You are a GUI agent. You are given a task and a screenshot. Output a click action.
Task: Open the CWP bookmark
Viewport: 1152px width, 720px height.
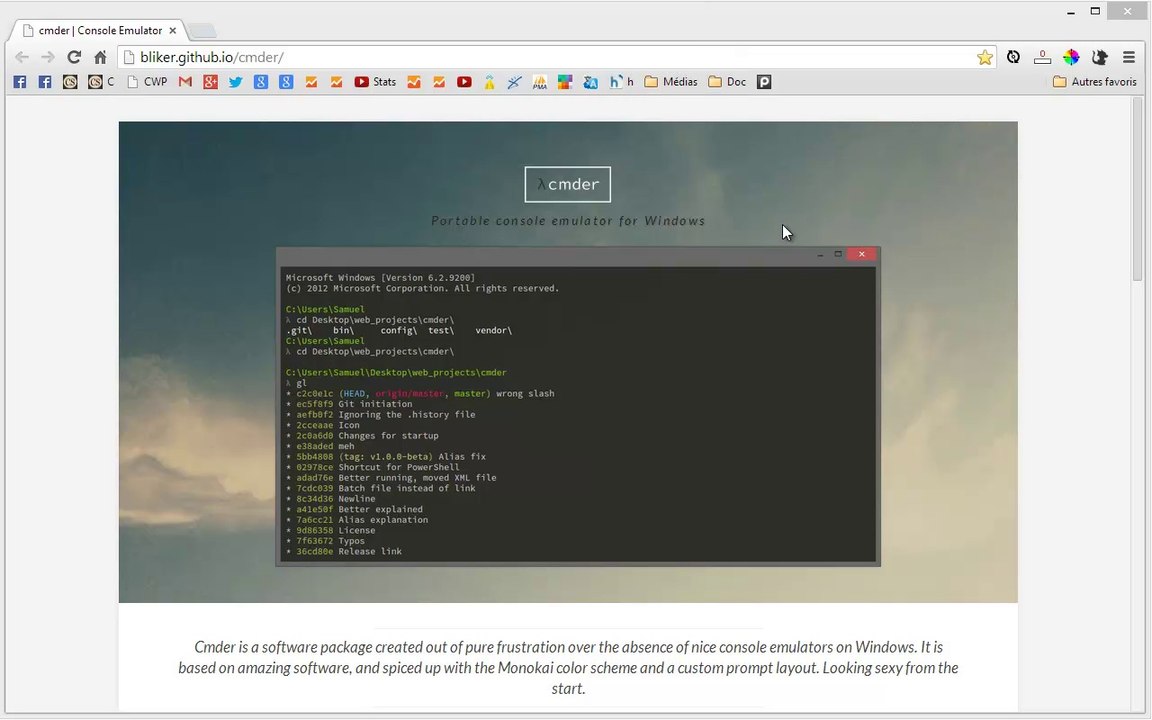point(147,82)
